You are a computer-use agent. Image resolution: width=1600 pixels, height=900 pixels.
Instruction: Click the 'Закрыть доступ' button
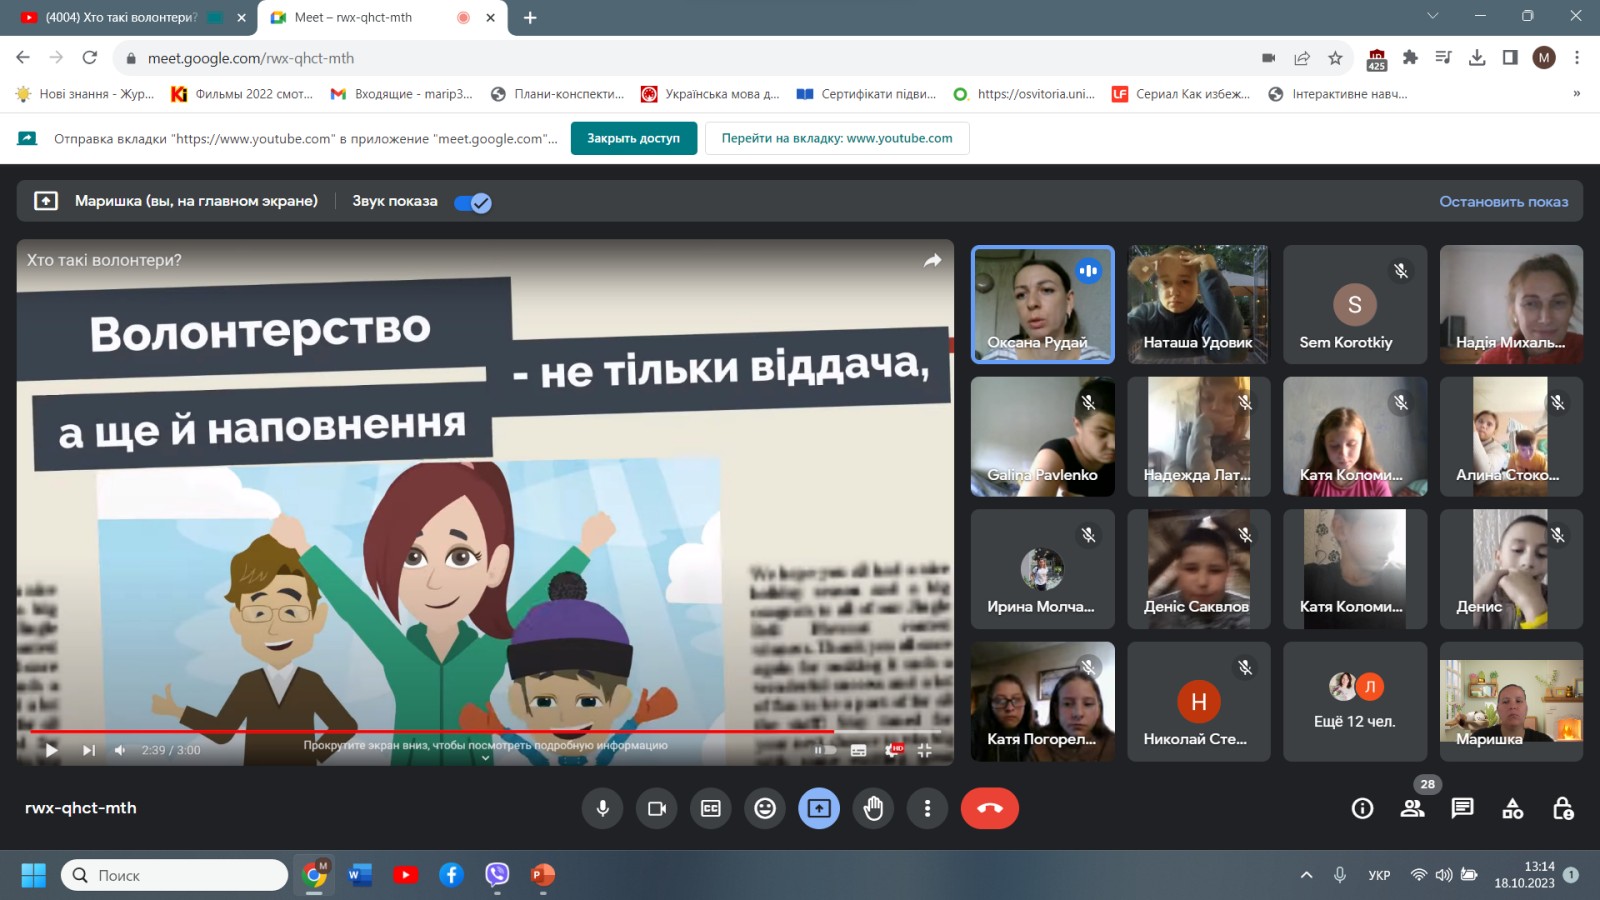click(633, 138)
